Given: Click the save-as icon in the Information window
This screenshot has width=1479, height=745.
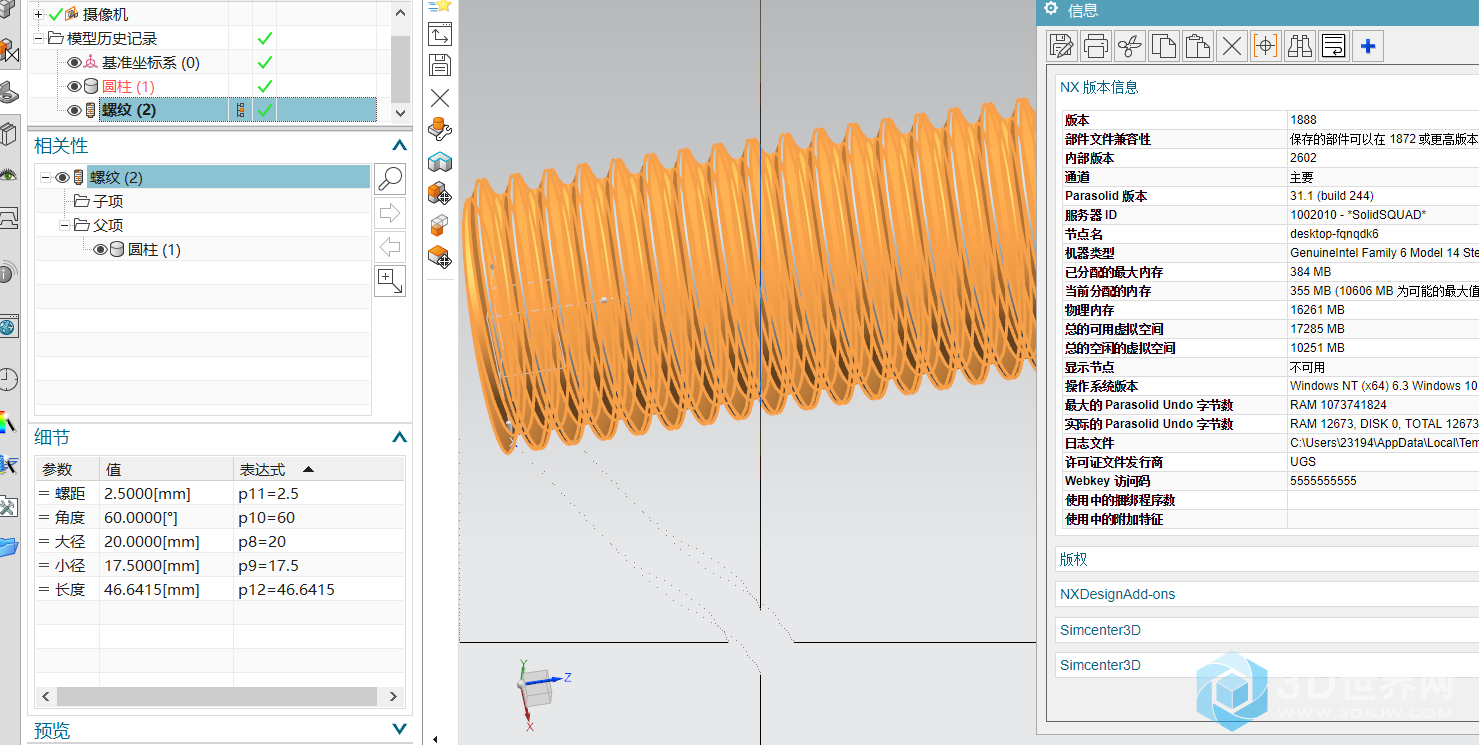Looking at the screenshot, I should pyautogui.click(x=1062, y=45).
